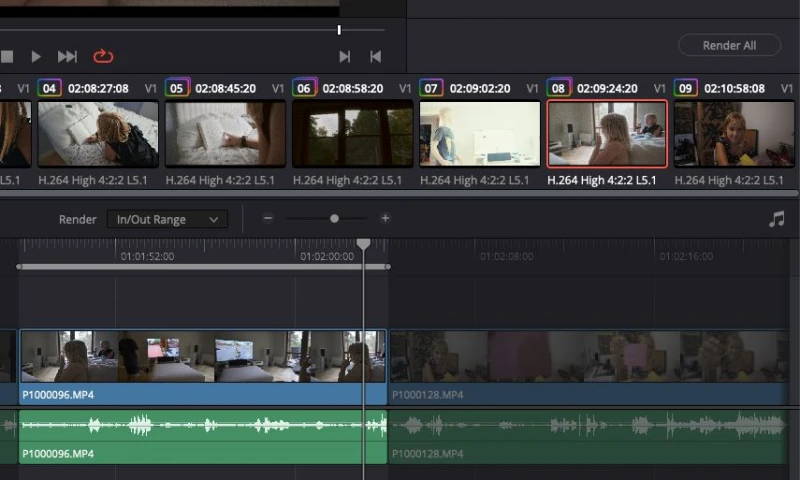Click timecode 02:10:58:08 above clip 09
Viewport: 800px width, 480px height.
coord(734,89)
